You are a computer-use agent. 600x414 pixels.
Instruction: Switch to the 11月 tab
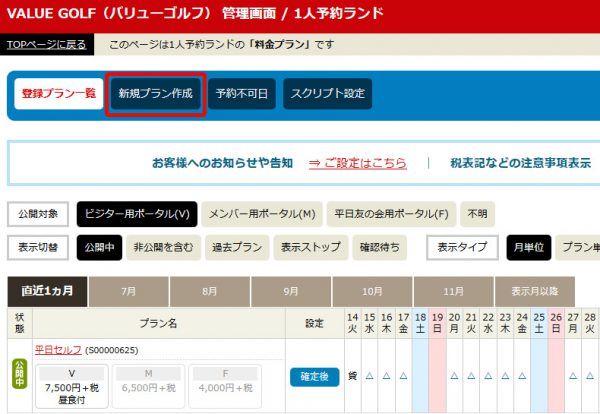[x=453, y=292]
